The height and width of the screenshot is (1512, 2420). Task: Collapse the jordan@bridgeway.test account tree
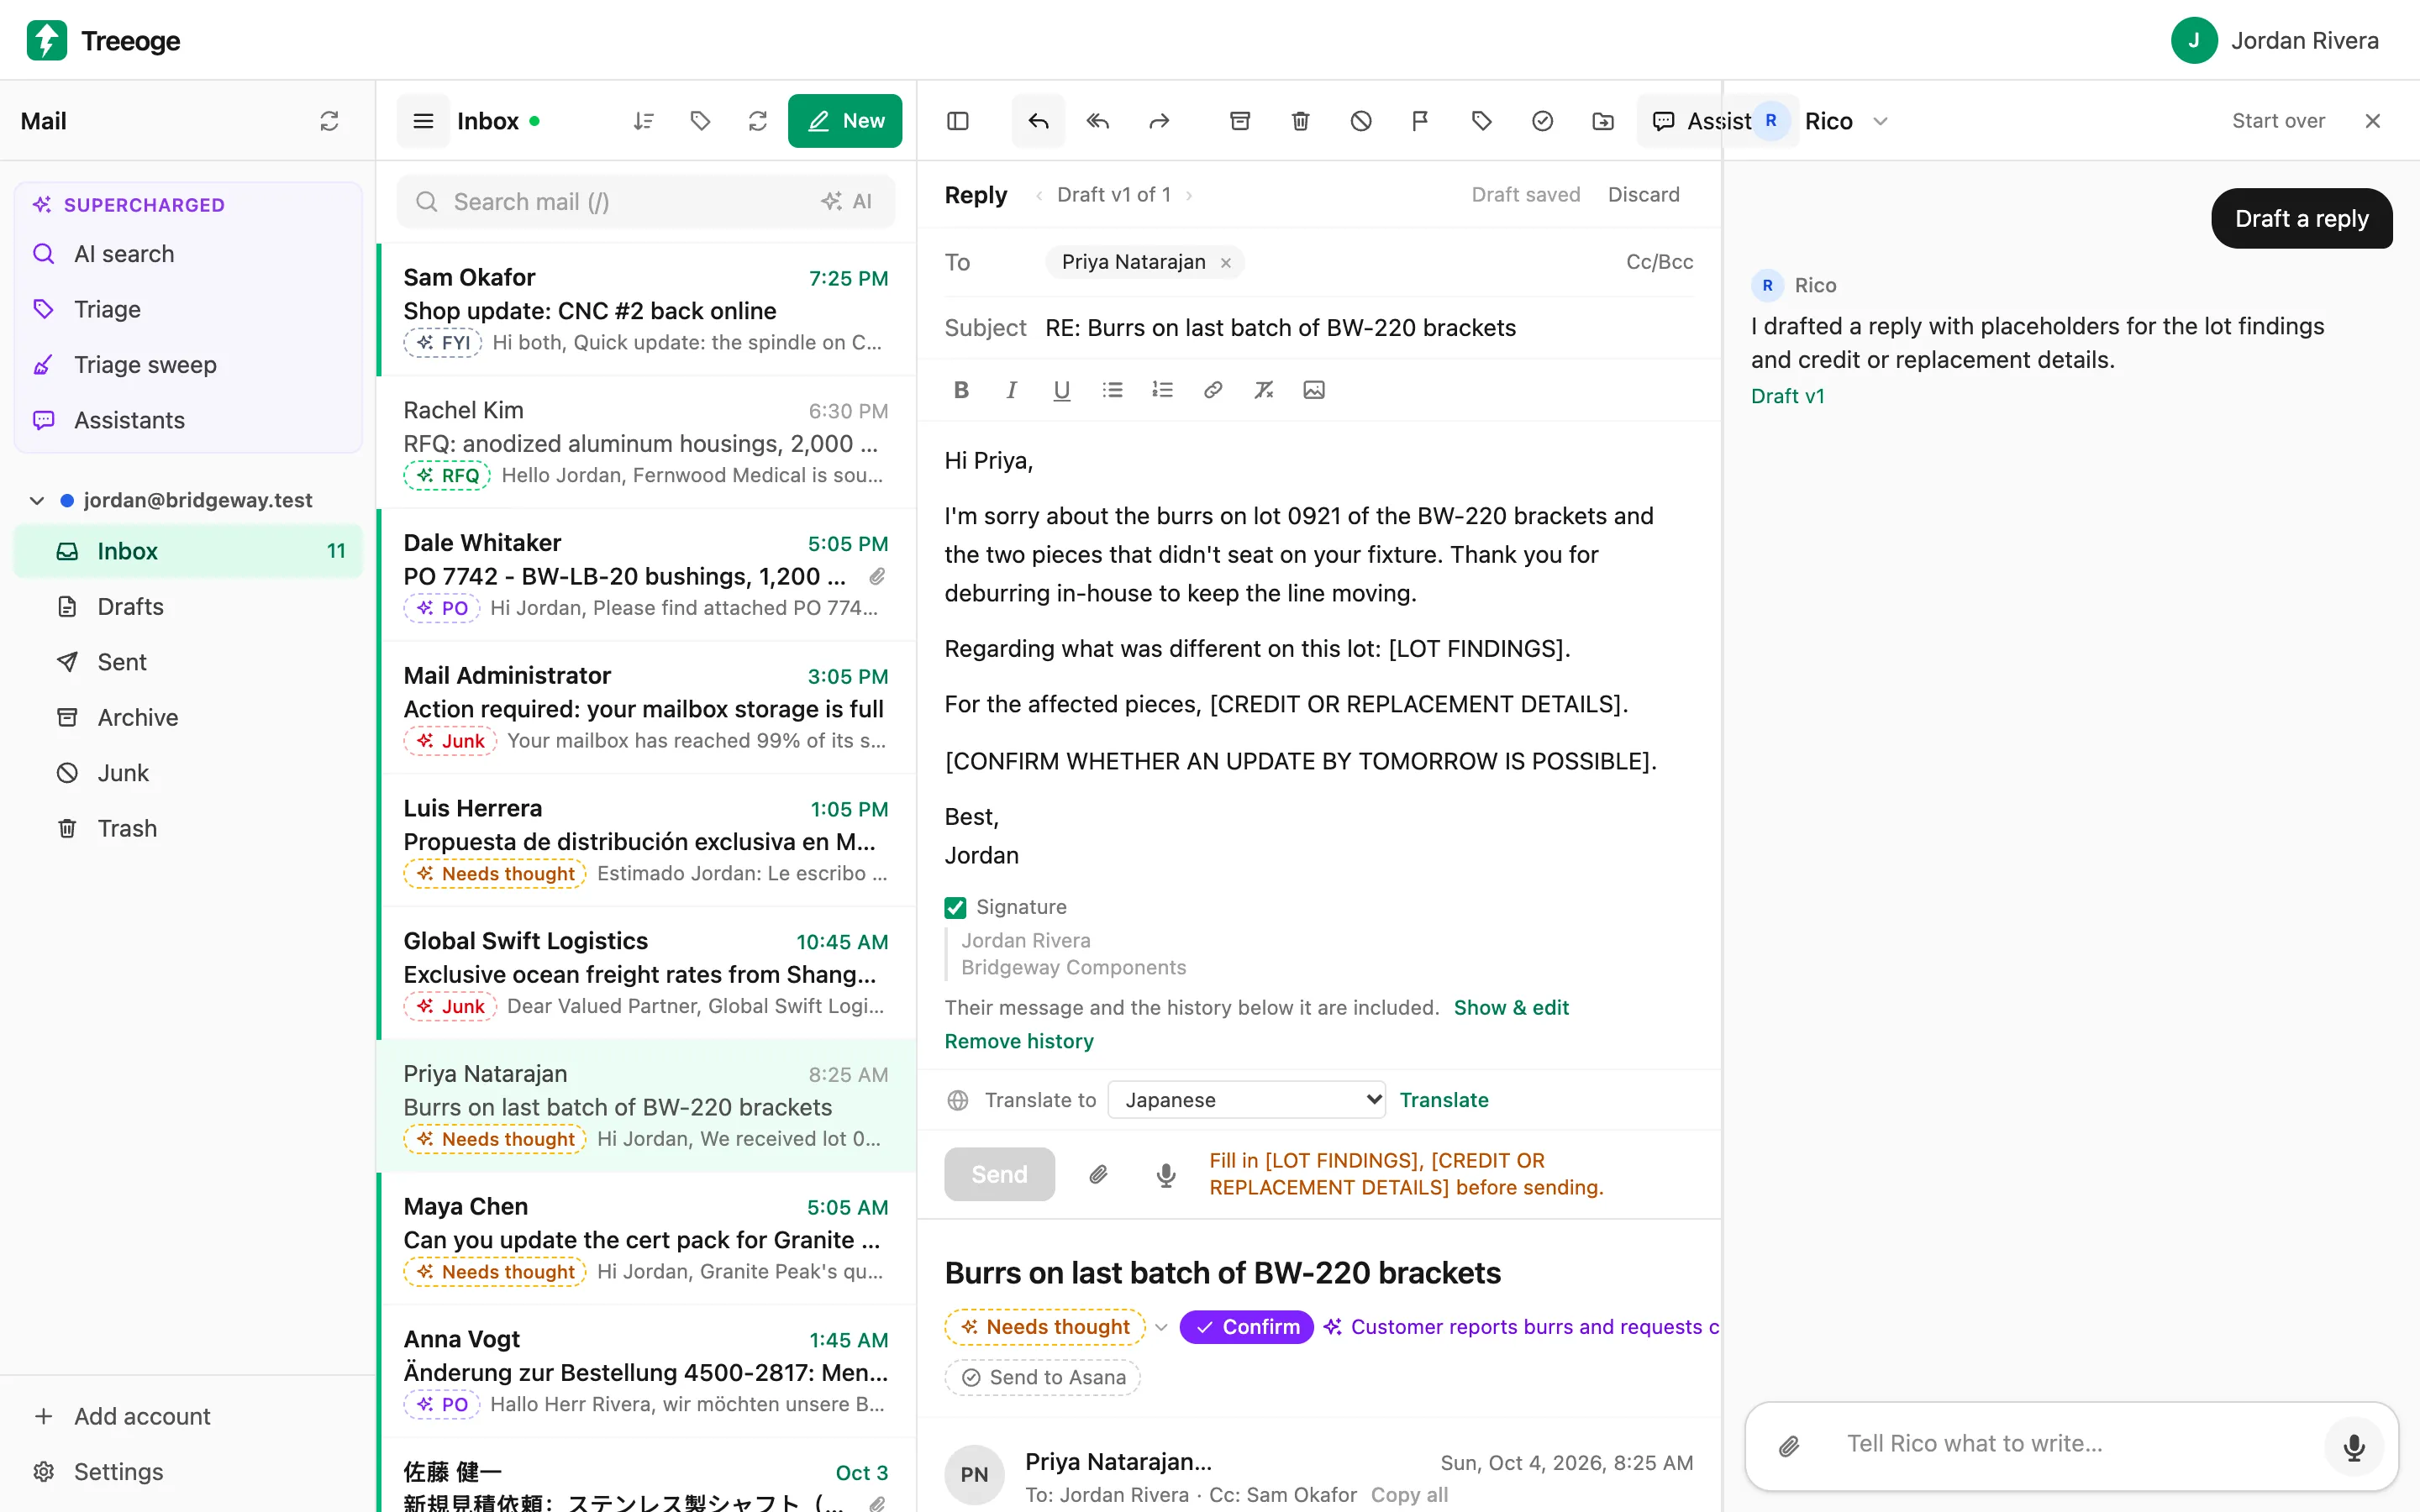(x=37, y=500)
